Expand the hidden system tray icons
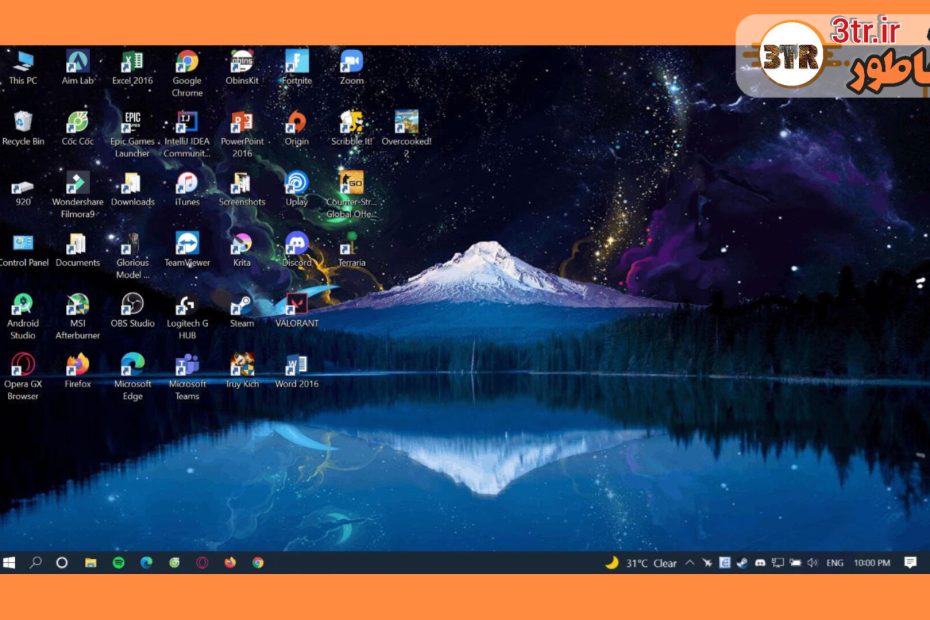This screenshot has width=930, height=620. 688,563
